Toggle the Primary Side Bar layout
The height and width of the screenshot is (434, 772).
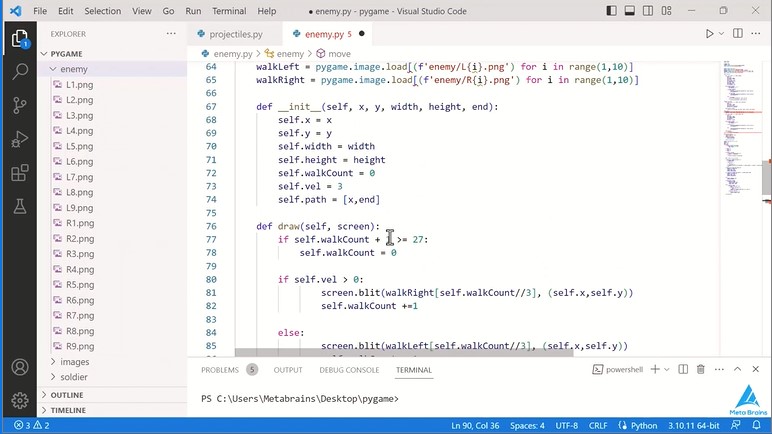(x=611, y=11)
